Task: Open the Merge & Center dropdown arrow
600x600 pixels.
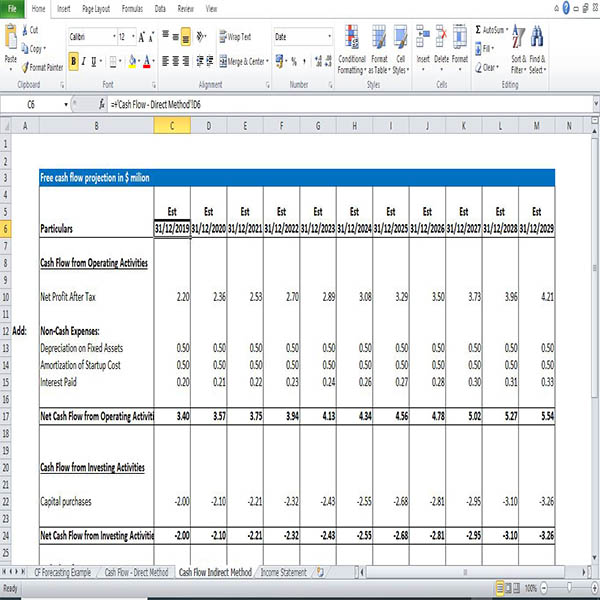Action: click(267, 61)
